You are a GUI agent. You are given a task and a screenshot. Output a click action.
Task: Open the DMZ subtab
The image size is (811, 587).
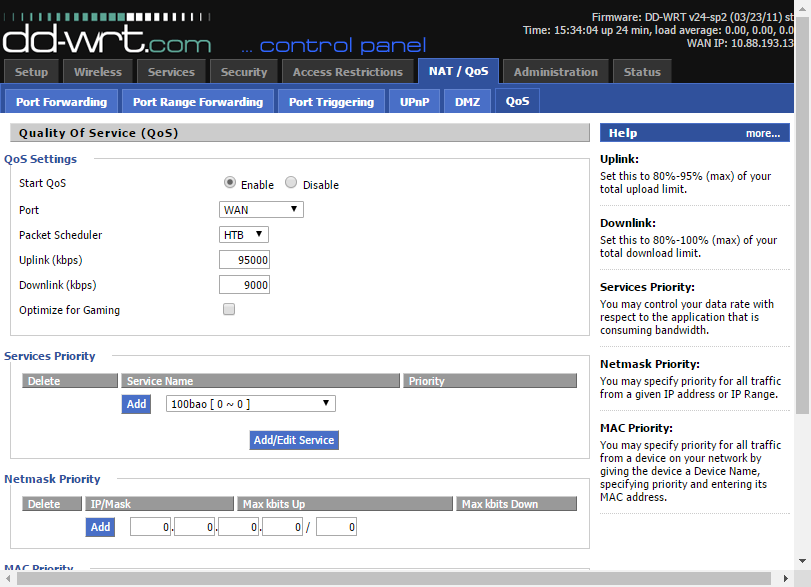(467, 102)
